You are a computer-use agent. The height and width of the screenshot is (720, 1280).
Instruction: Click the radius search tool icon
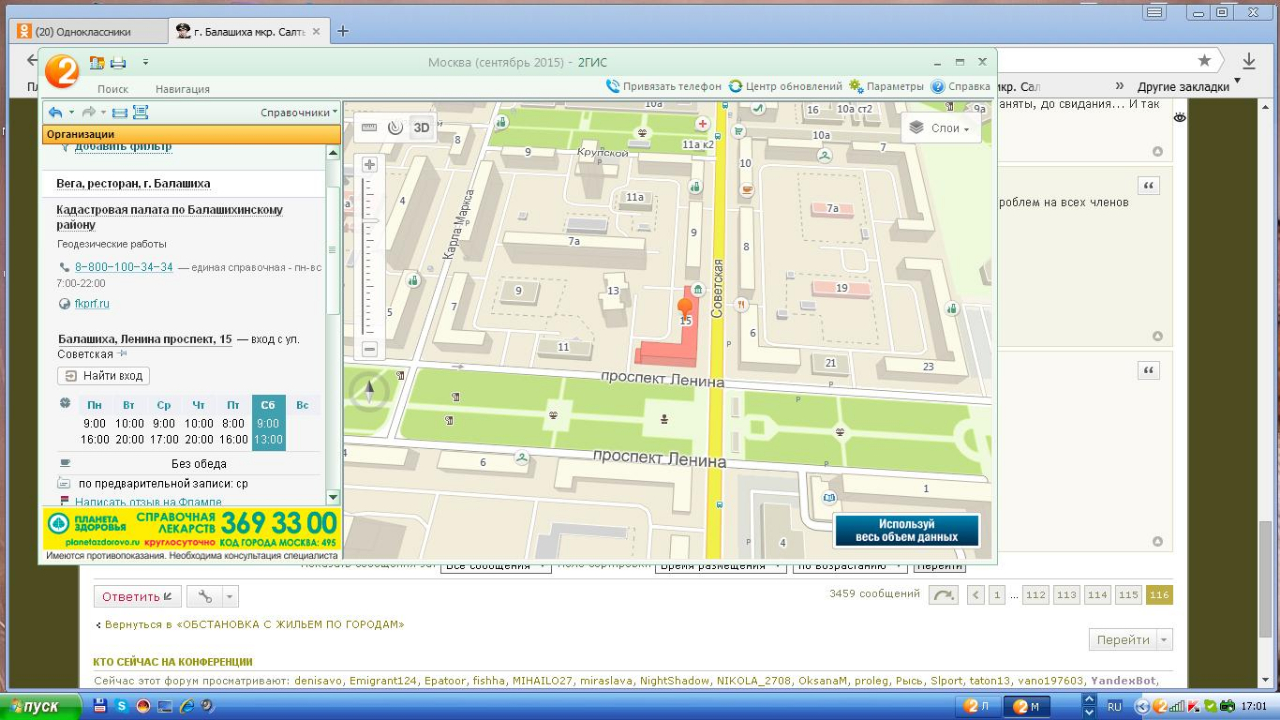(395, 128)
